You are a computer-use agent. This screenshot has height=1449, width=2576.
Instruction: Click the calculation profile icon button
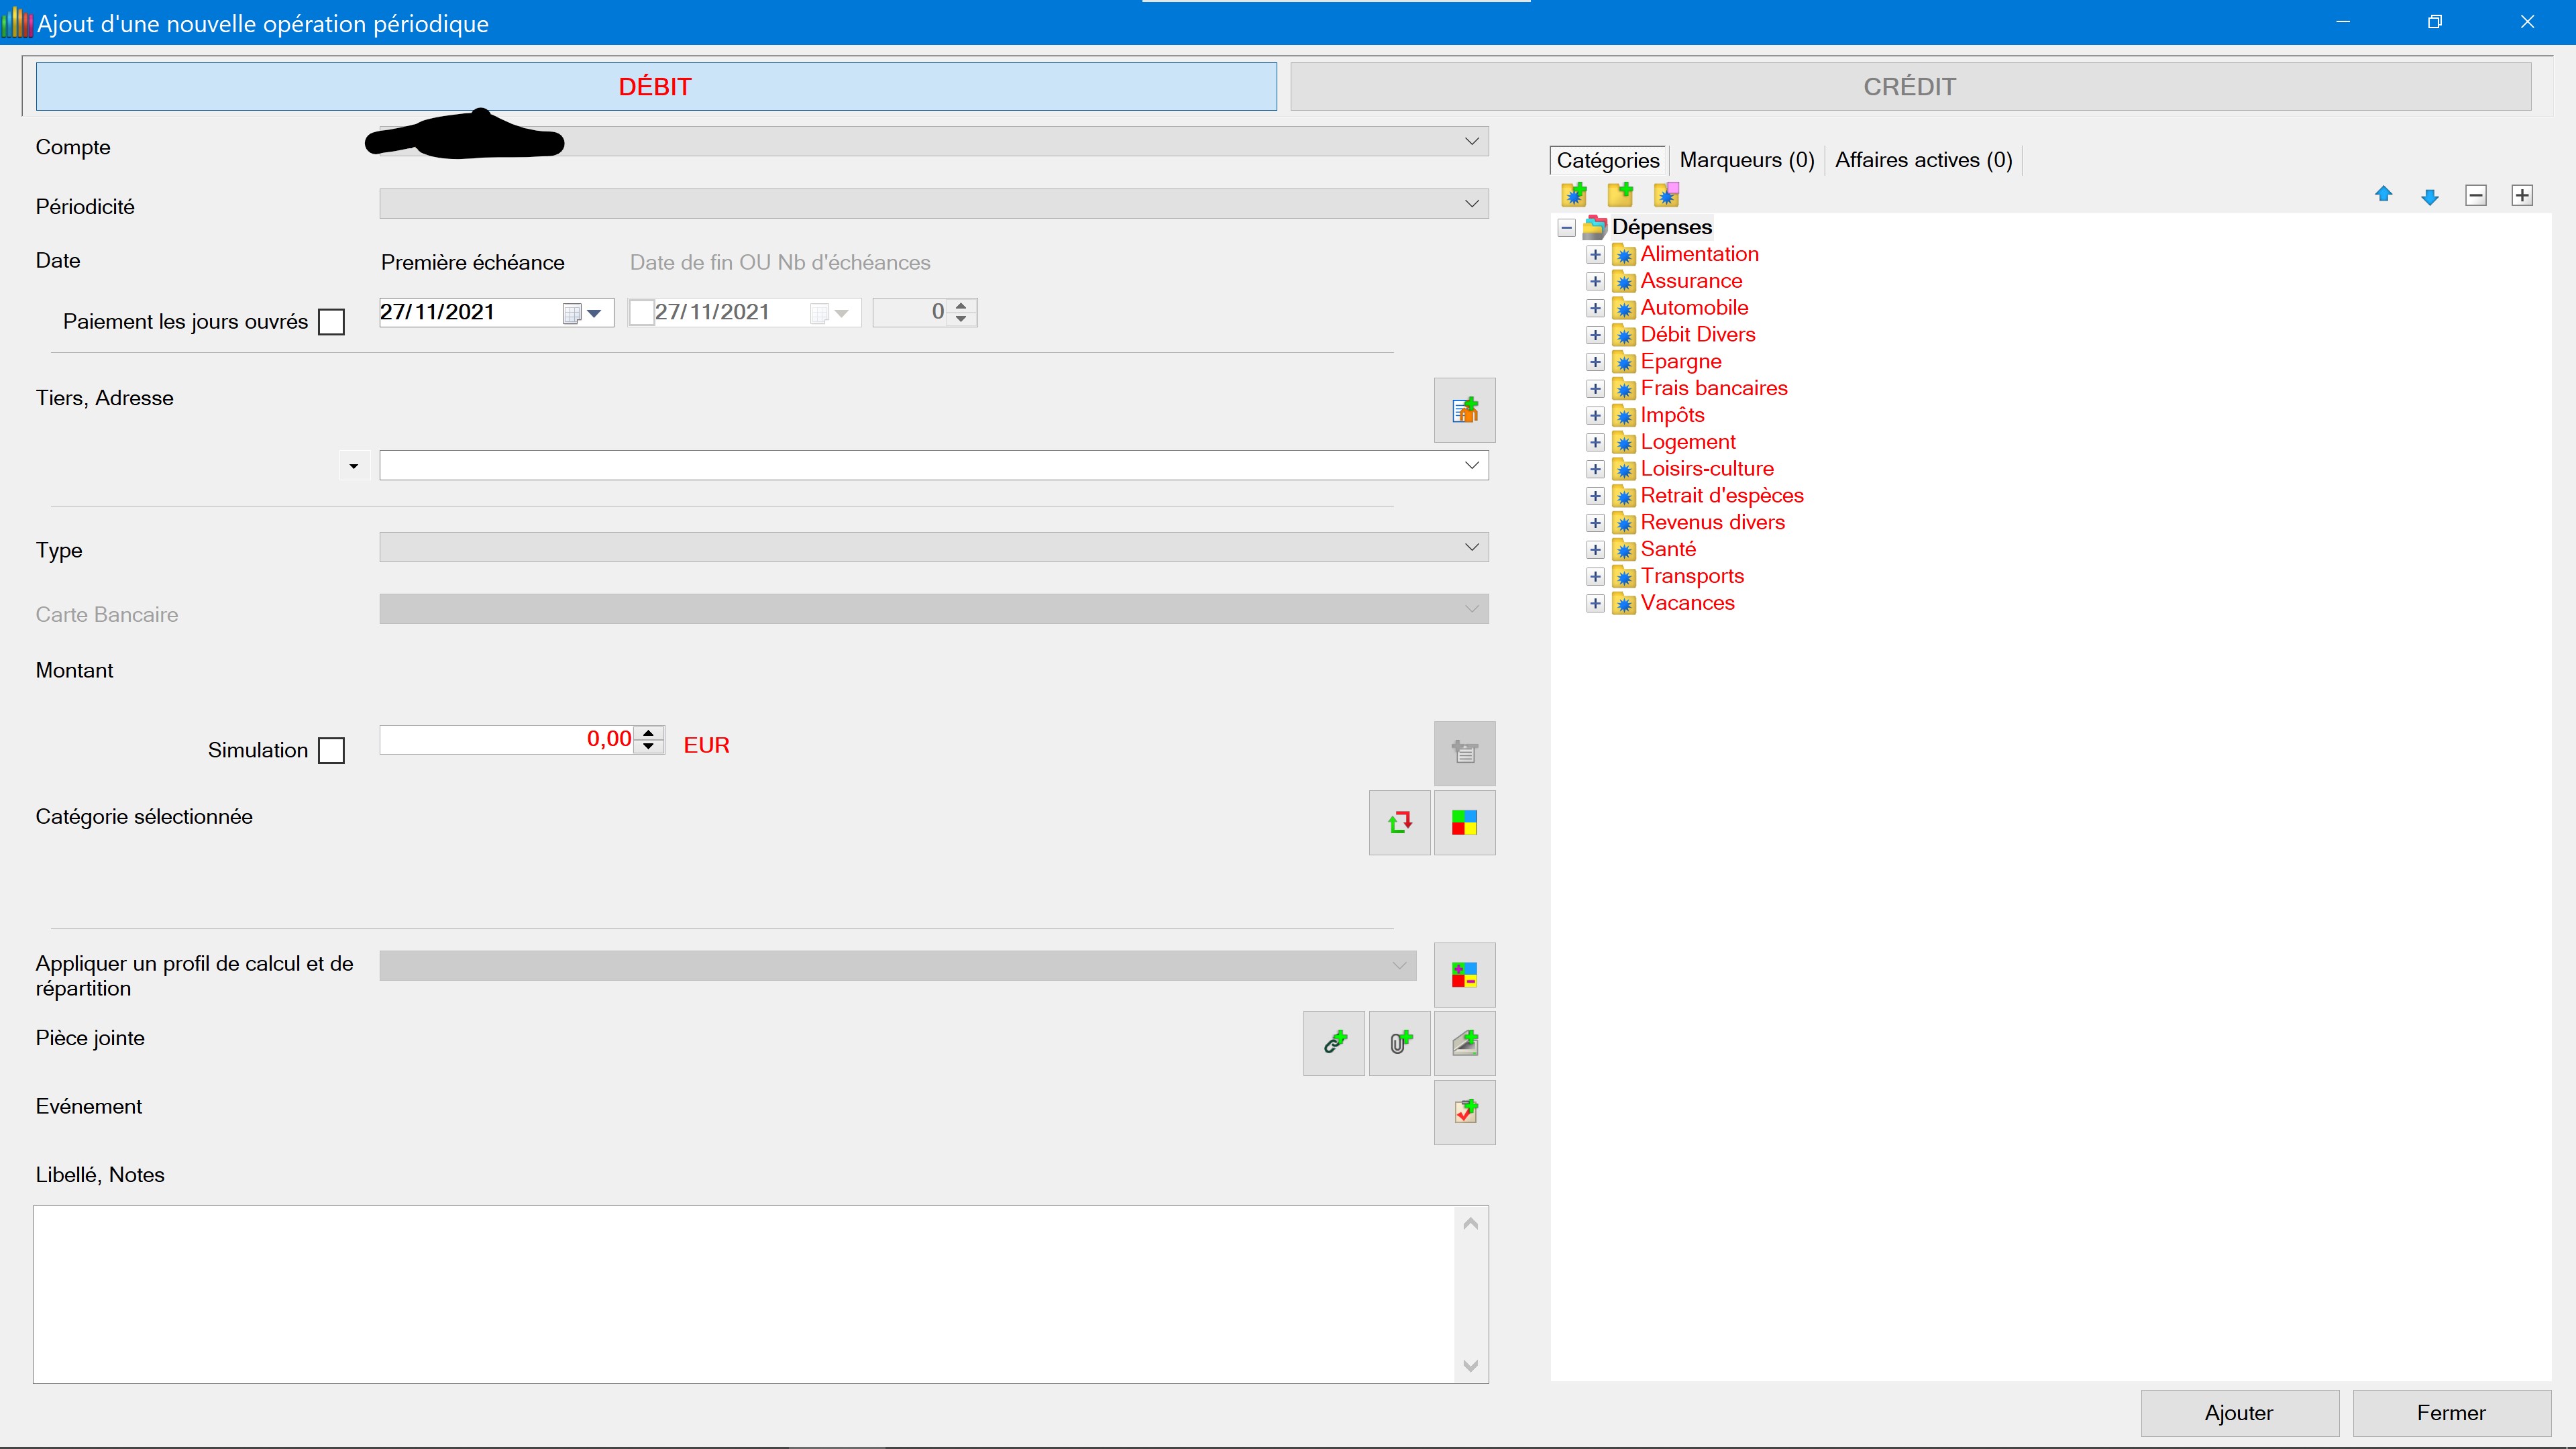tap(1465, 975)
